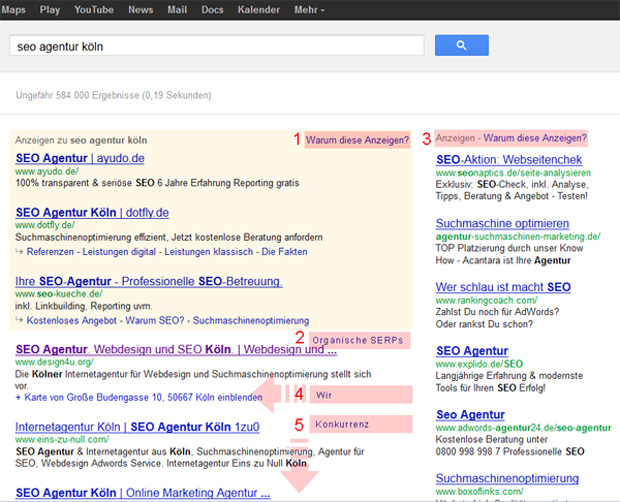Screen dimensions: 620x502
Task: Click description 'Zahlst Du noch für AdWords?'
Action: click(497, 312)
